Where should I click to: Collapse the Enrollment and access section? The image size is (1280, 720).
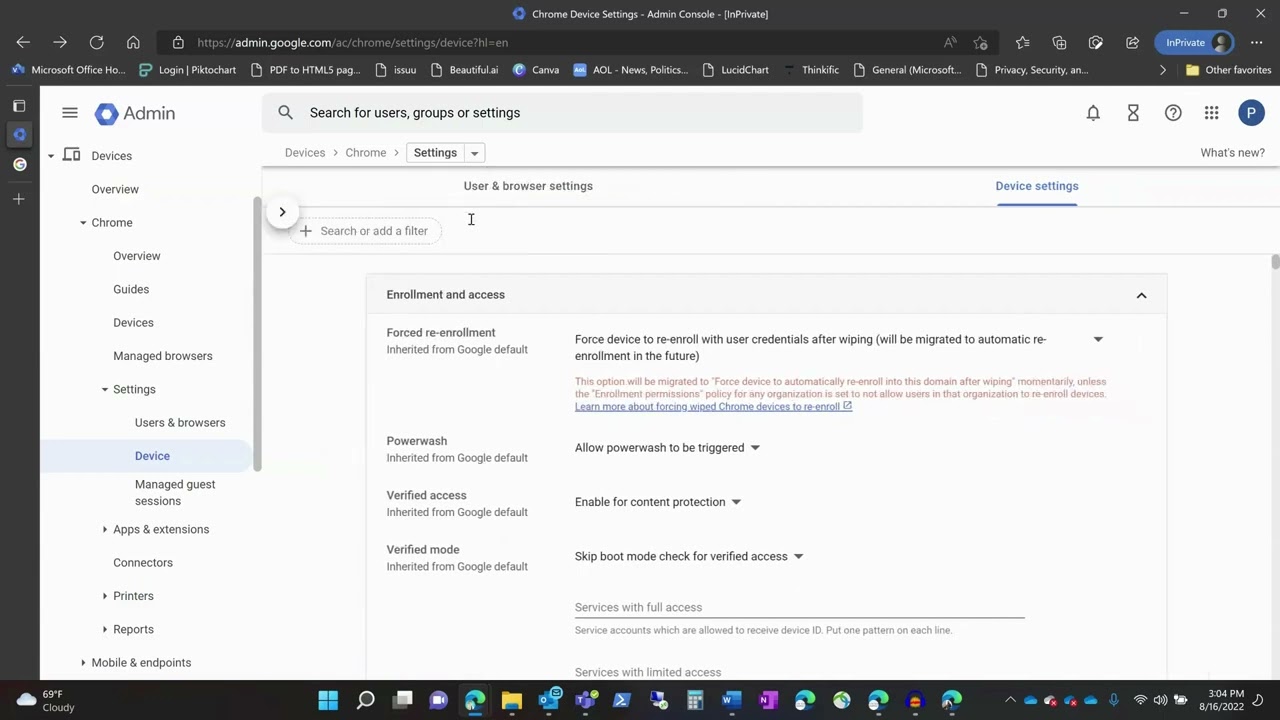tap(1141, 295)
